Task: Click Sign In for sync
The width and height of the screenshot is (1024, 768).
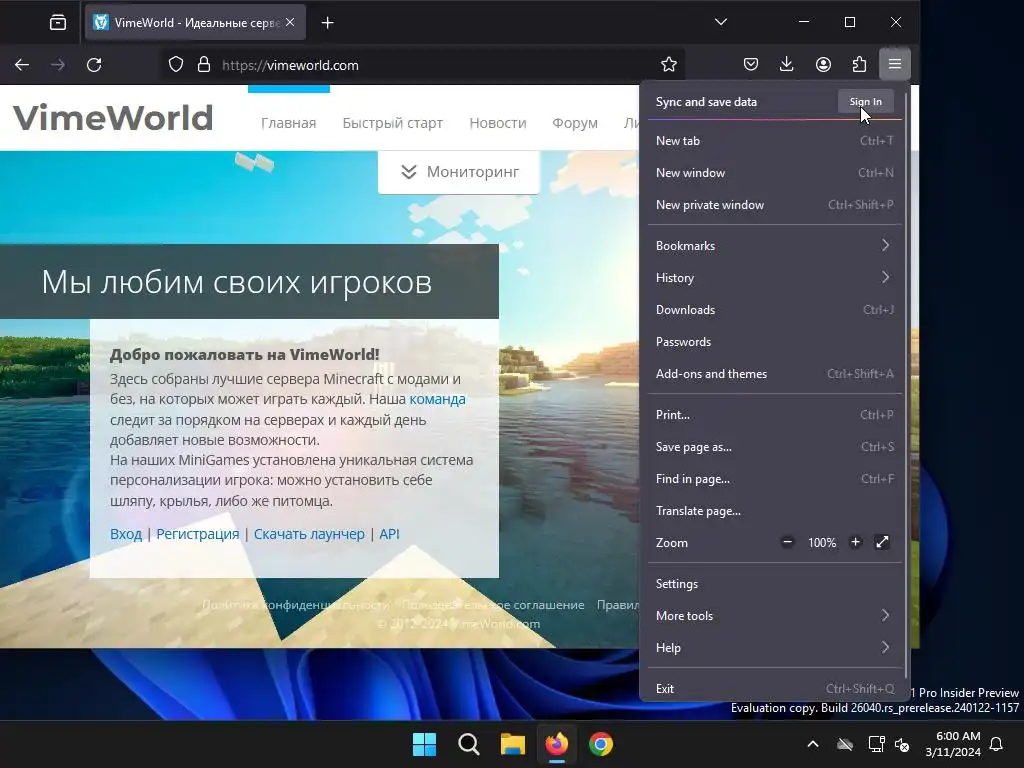Action: click(x=865, y=101)
